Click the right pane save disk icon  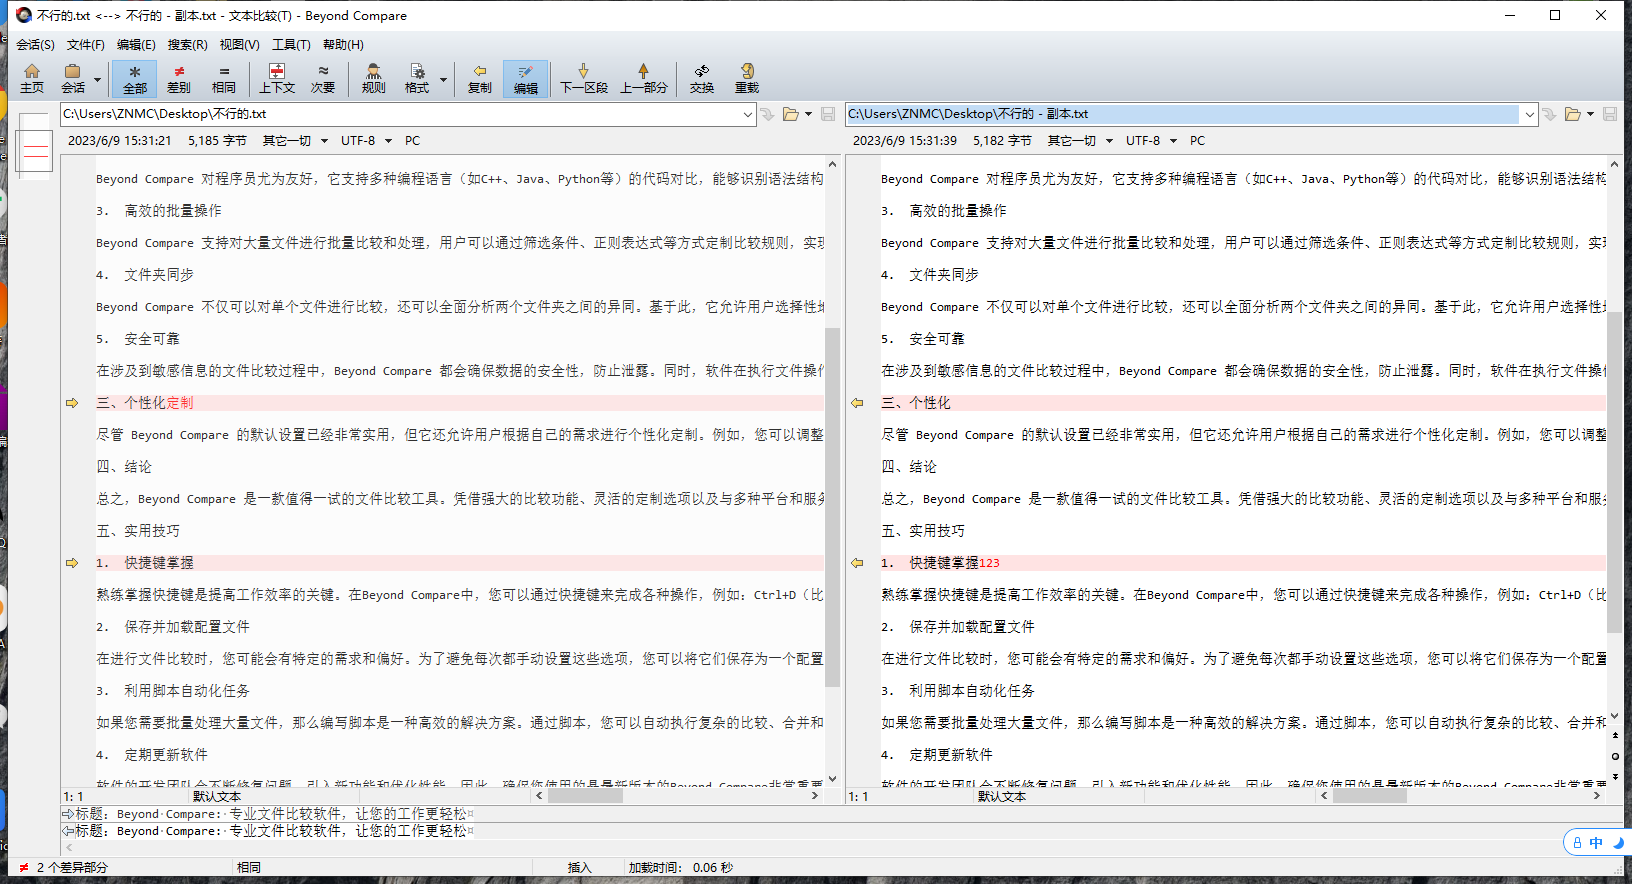point(1610,114)
